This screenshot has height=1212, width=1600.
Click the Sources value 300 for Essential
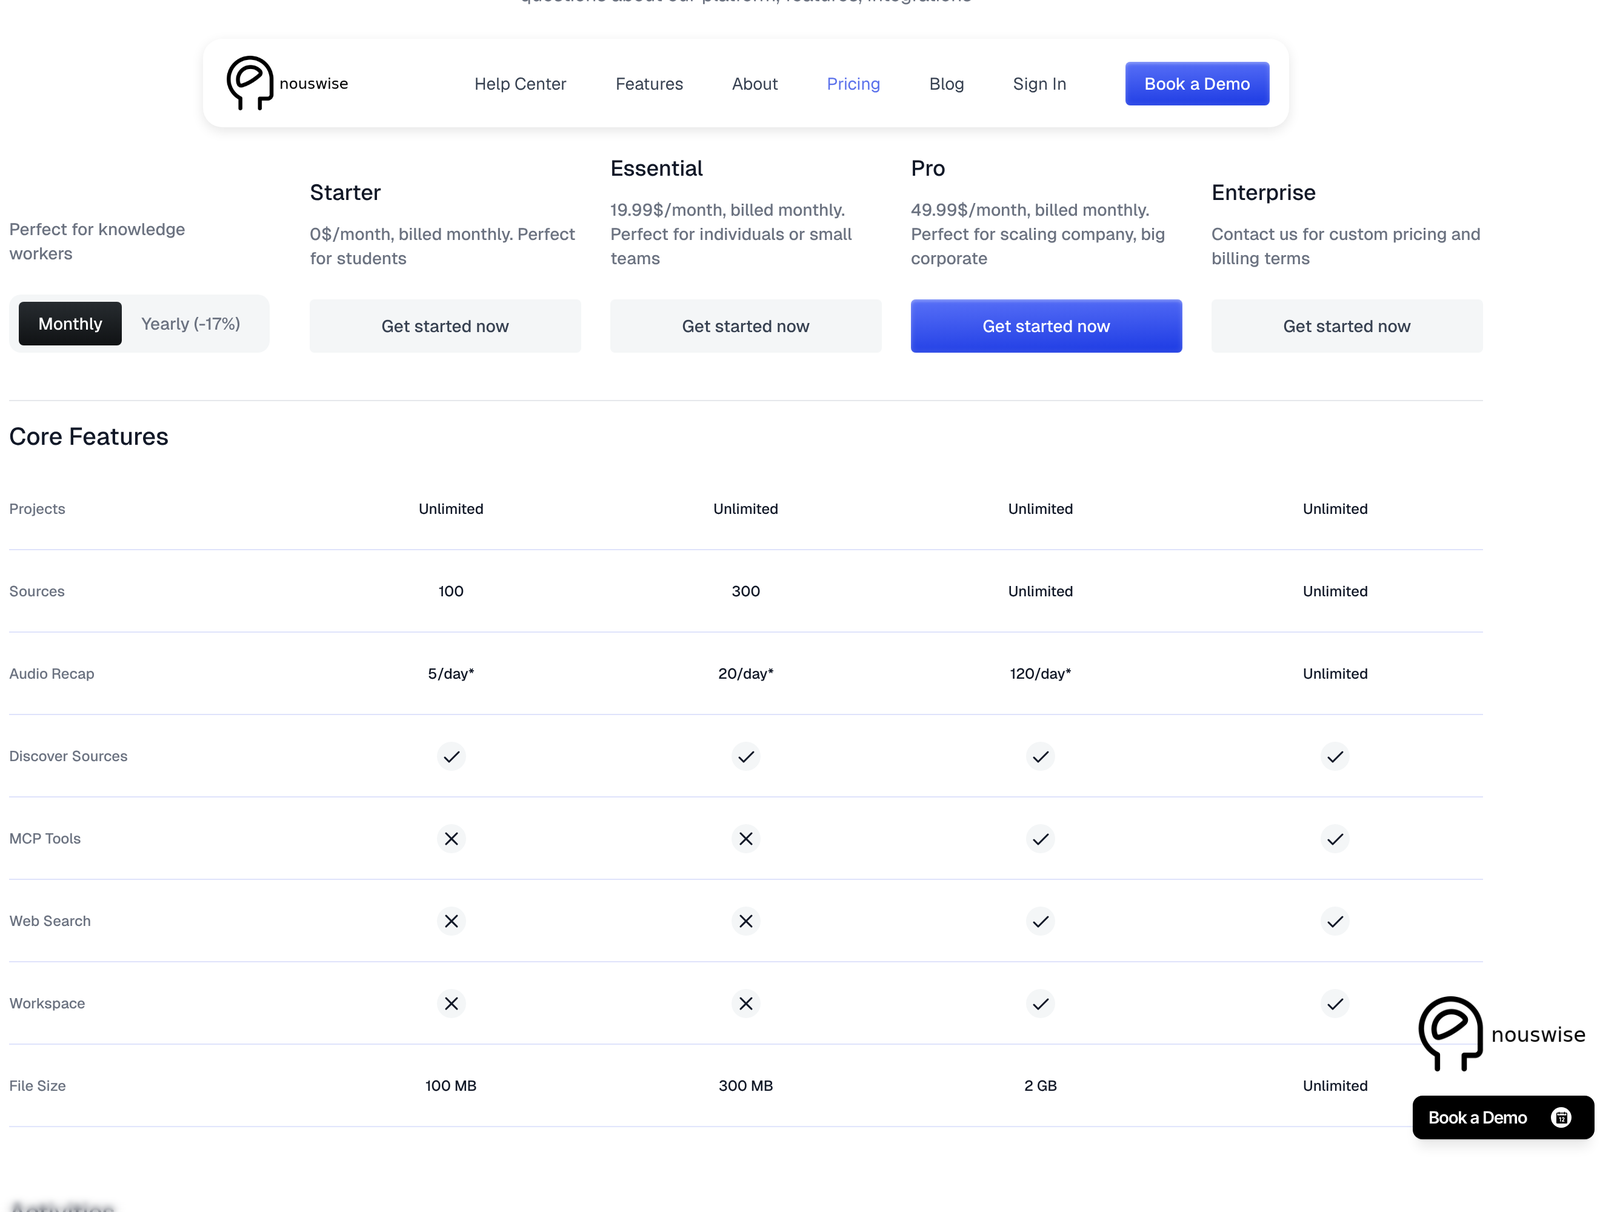coord(746,592)
